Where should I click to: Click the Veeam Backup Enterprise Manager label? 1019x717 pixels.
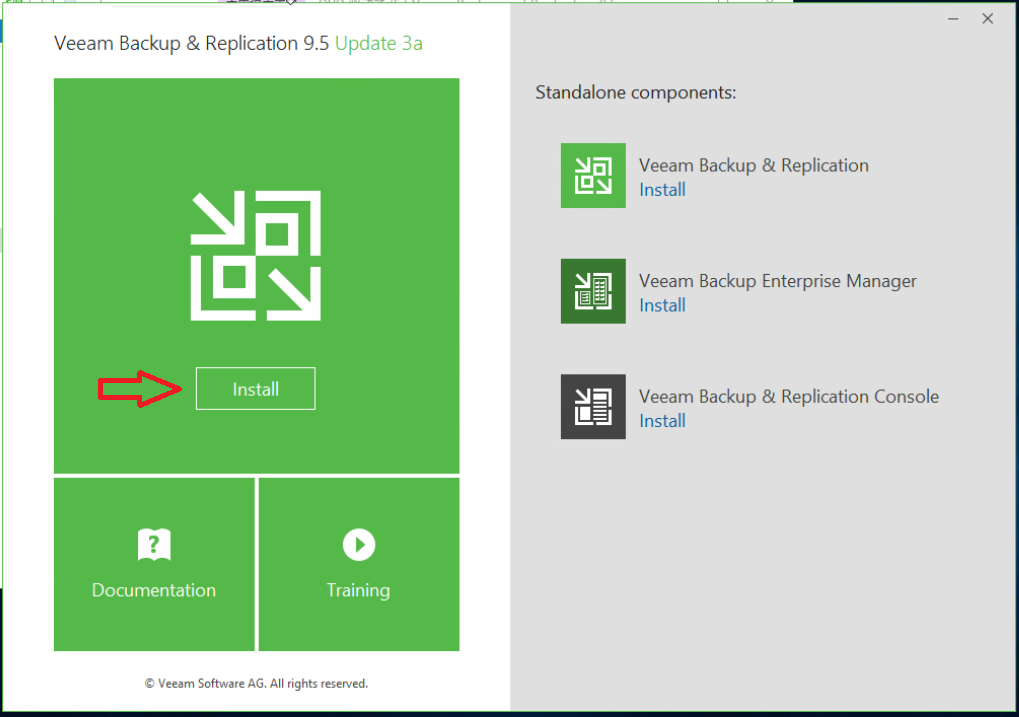[x=777, y=281]
